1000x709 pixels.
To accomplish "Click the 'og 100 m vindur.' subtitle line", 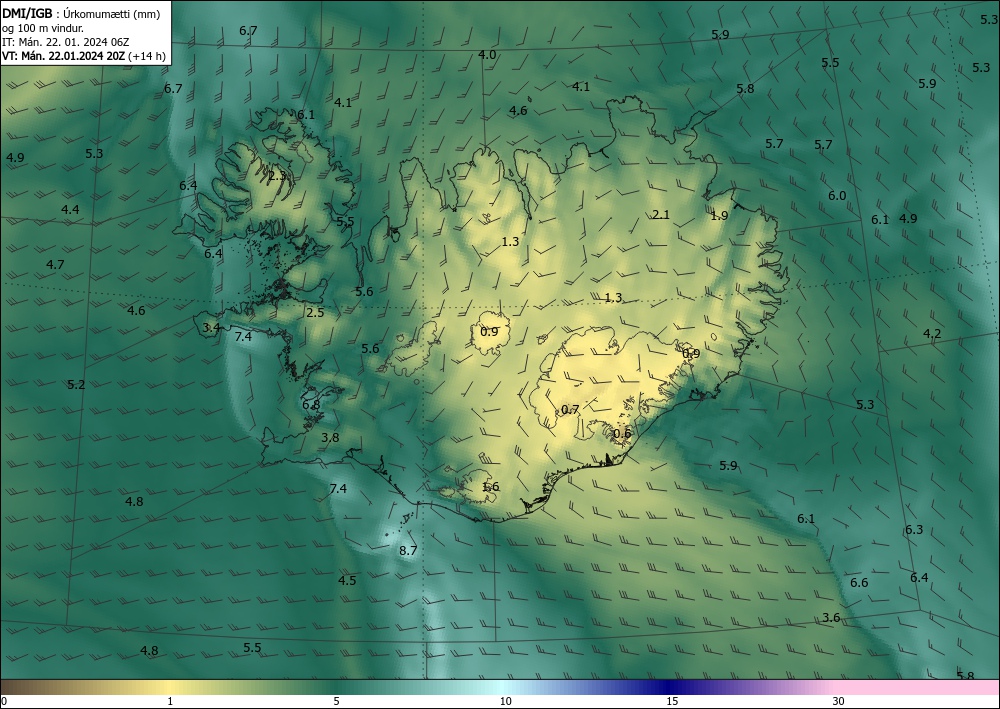I will click(x=43, y=28).
